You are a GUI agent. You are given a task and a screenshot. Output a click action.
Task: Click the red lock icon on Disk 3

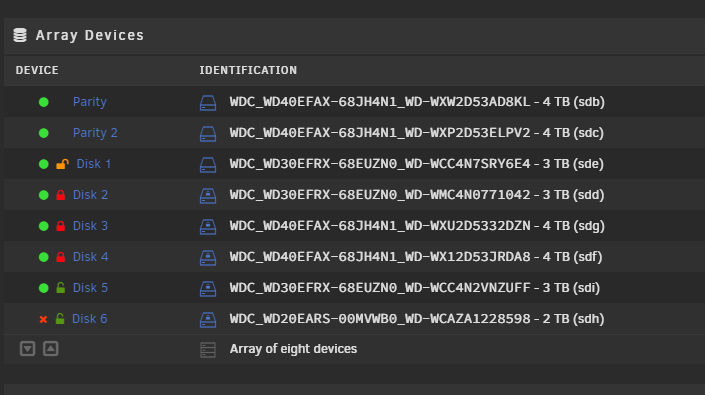61,226
